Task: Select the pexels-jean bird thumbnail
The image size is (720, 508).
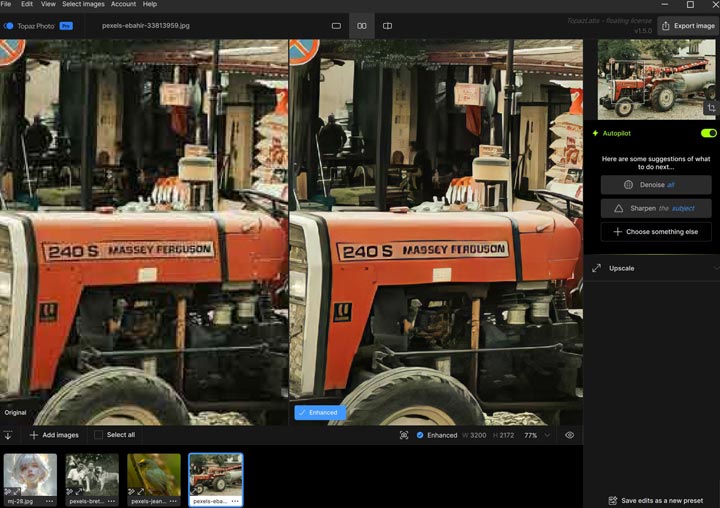Action: click(x=154, y=476)
